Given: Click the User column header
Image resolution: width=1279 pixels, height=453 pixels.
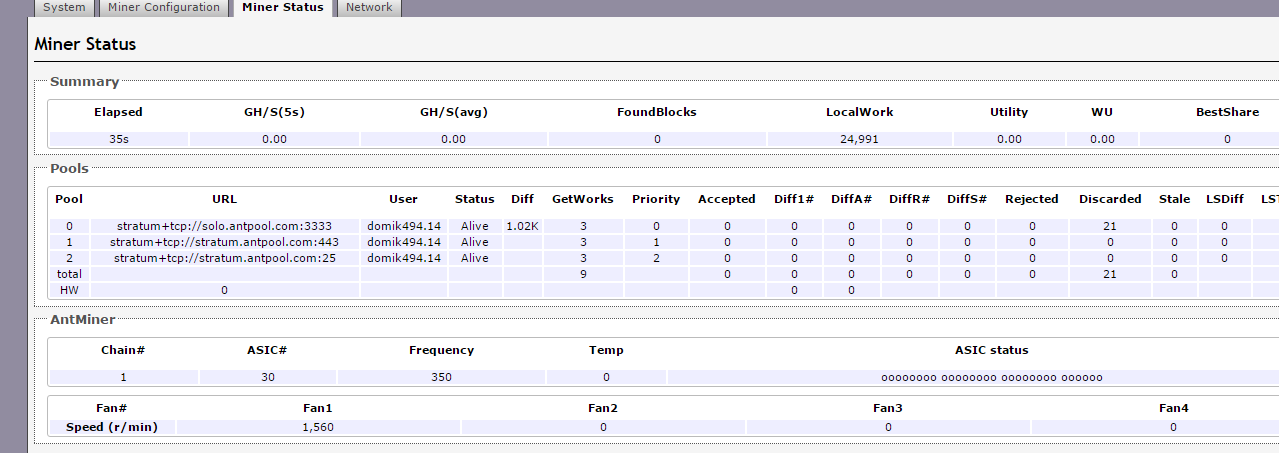Looking at the screenshot, I should point(403,199).
